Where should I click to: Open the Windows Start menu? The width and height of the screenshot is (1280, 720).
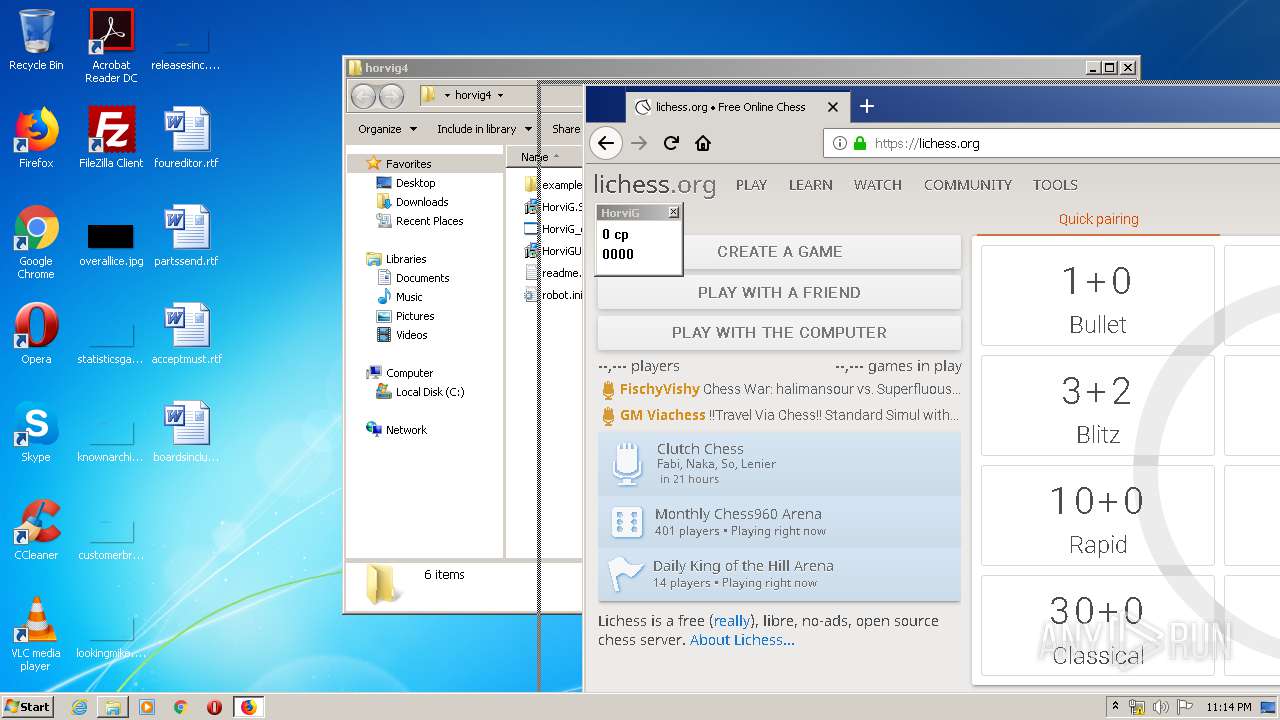(x=28, y=707)
